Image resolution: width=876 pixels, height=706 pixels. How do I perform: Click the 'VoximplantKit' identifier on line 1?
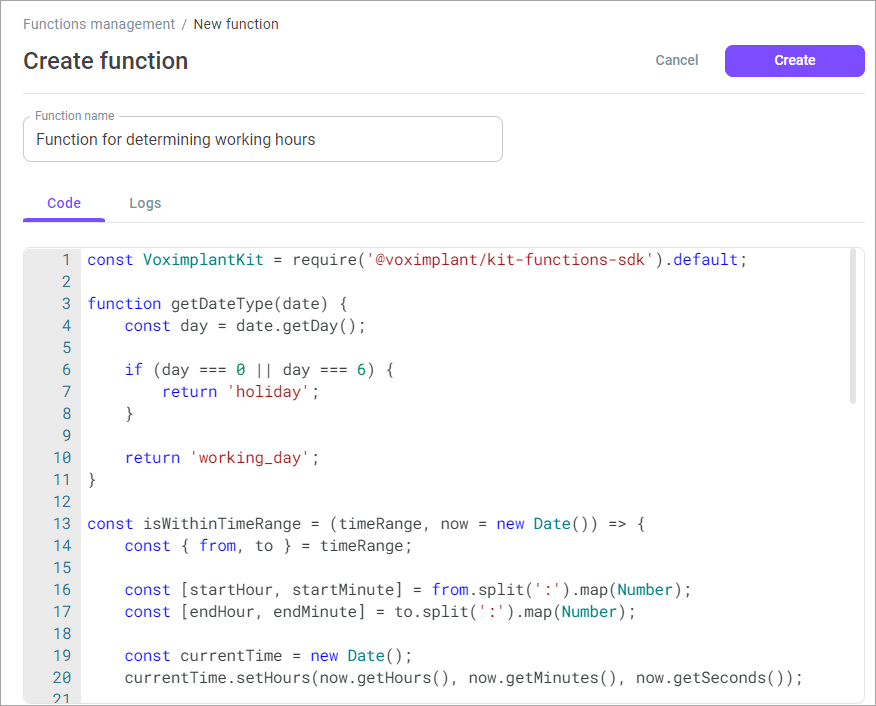pyautogui.click(x=203, y=260)
